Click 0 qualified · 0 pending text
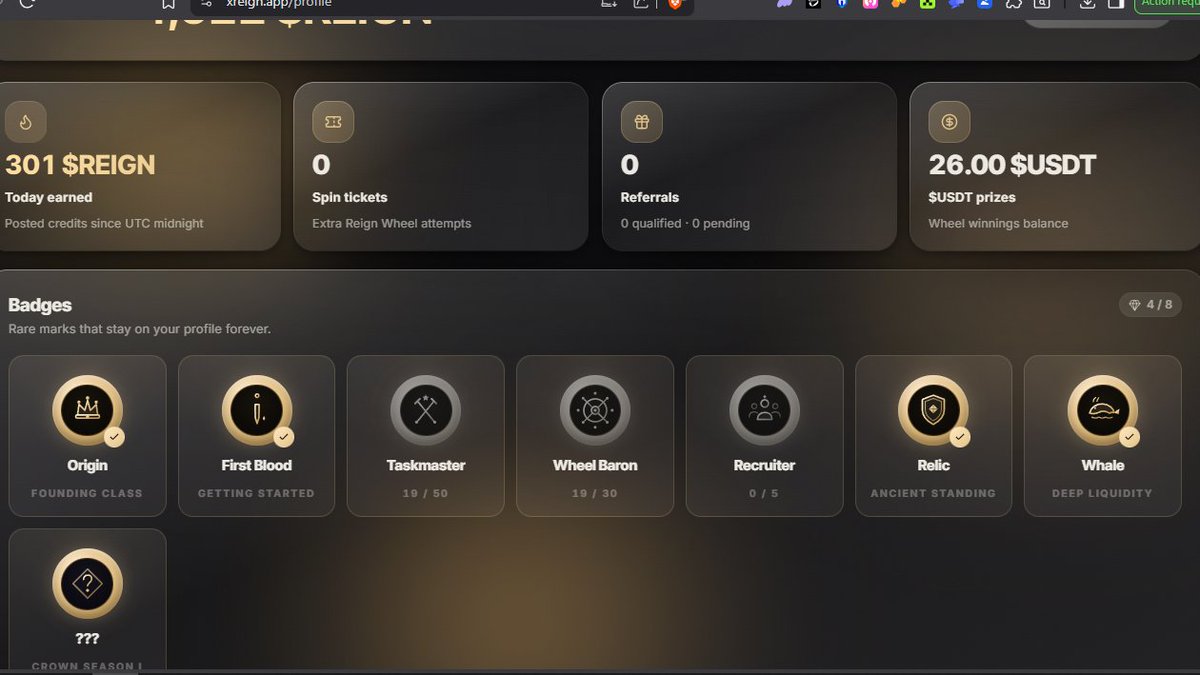Image resolution: width=1200 pixels, height=675 pixels. (685, 223)
